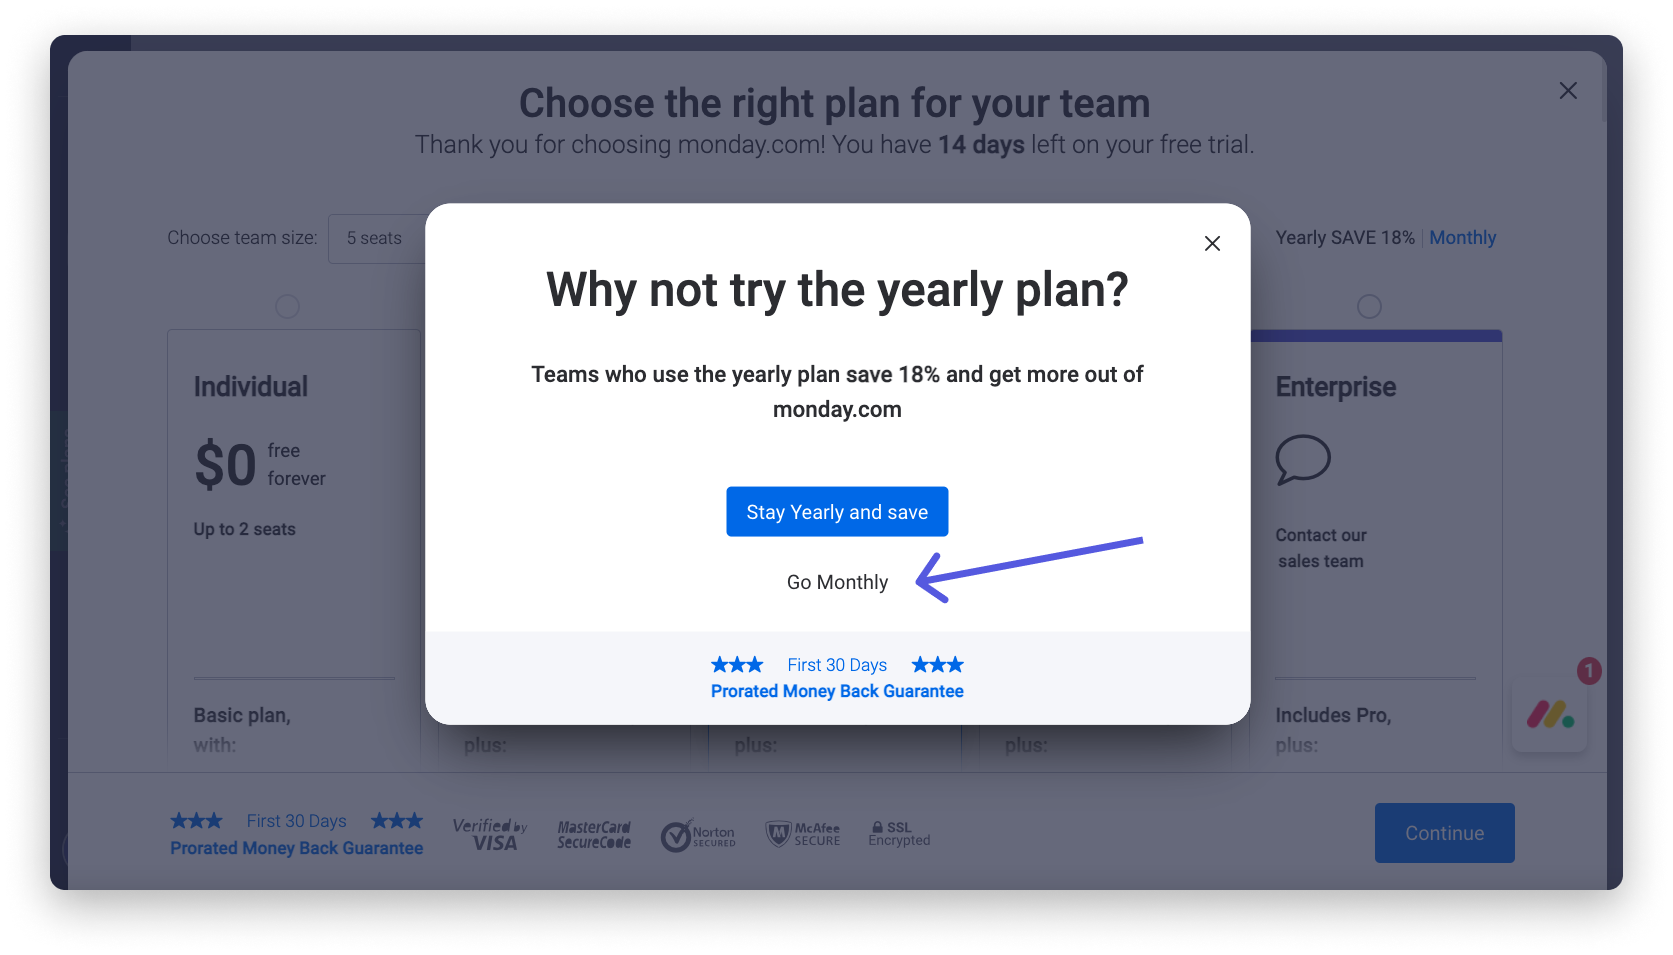Open the monday.com chat widget icon
Image resolution: width=1673 pixels, height=955 pixels.
1550,714
